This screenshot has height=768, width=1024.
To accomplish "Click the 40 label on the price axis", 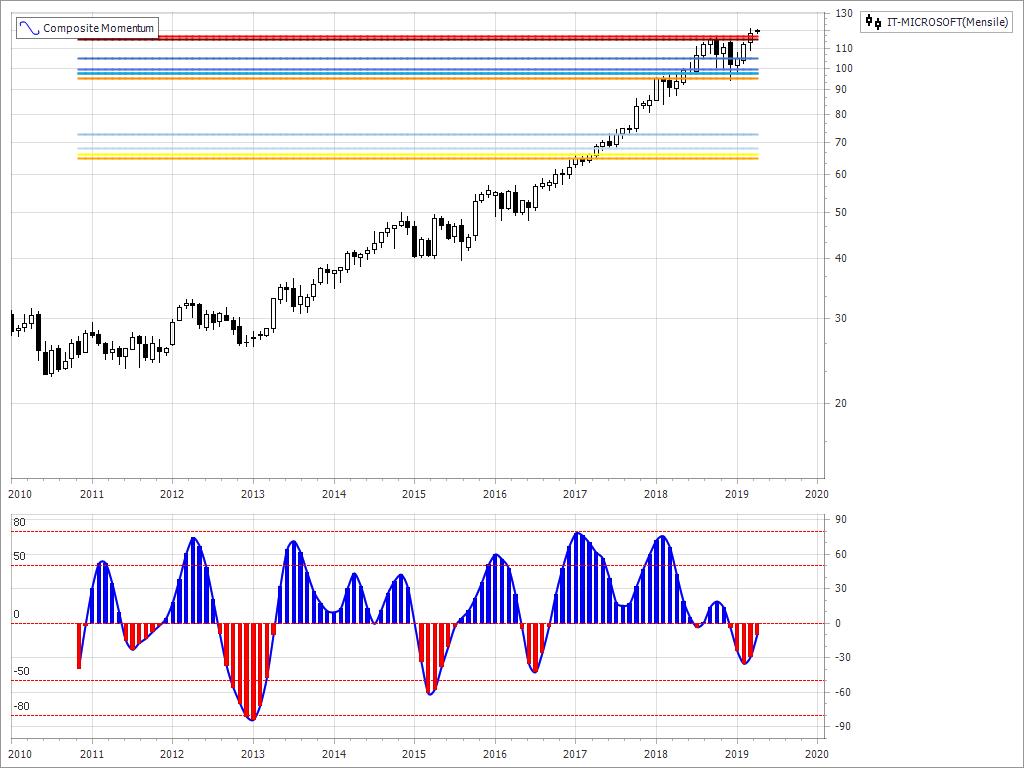I will [x=841, y=258].
